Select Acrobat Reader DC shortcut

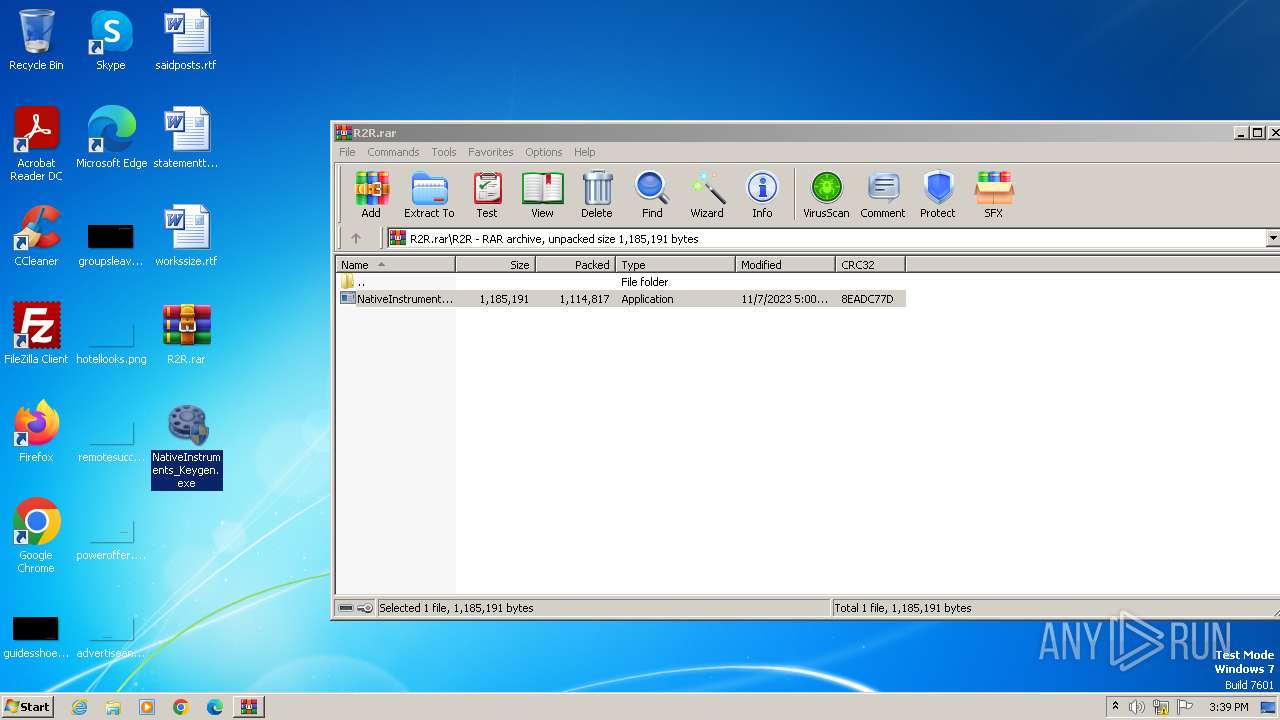(x=36, y=144)
